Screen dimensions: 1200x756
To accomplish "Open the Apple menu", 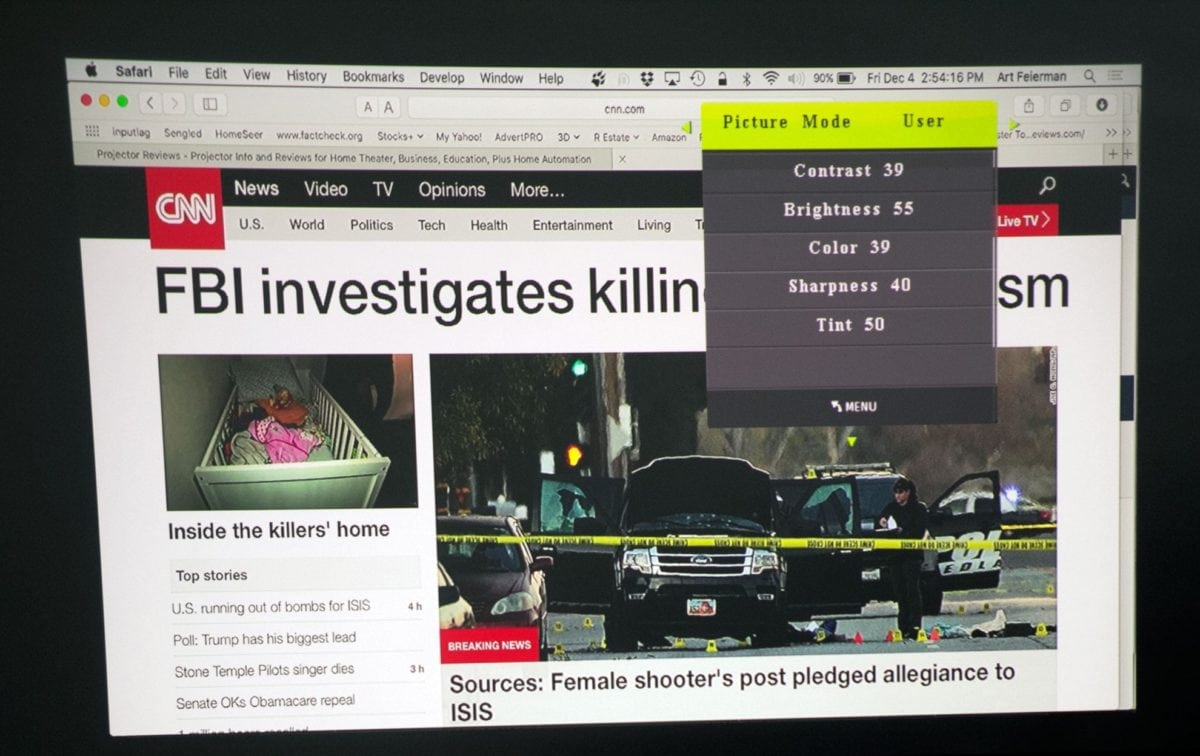I will click(x=91, y=72).
